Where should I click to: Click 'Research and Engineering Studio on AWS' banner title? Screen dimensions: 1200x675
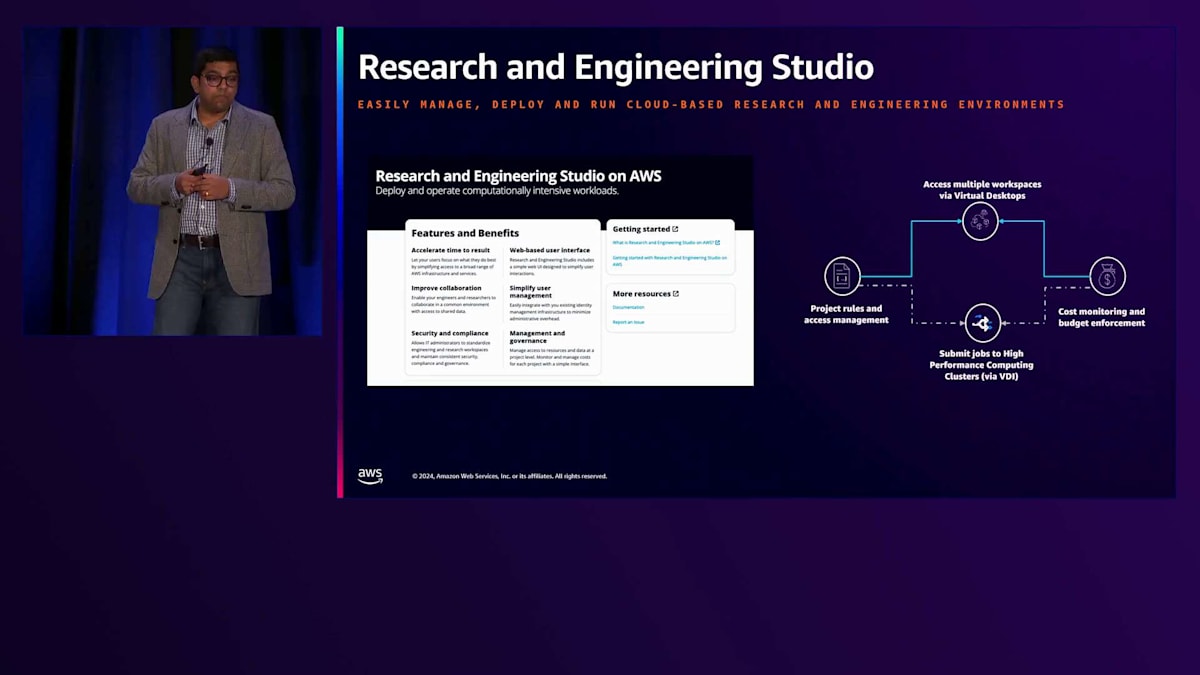(518, 176)
